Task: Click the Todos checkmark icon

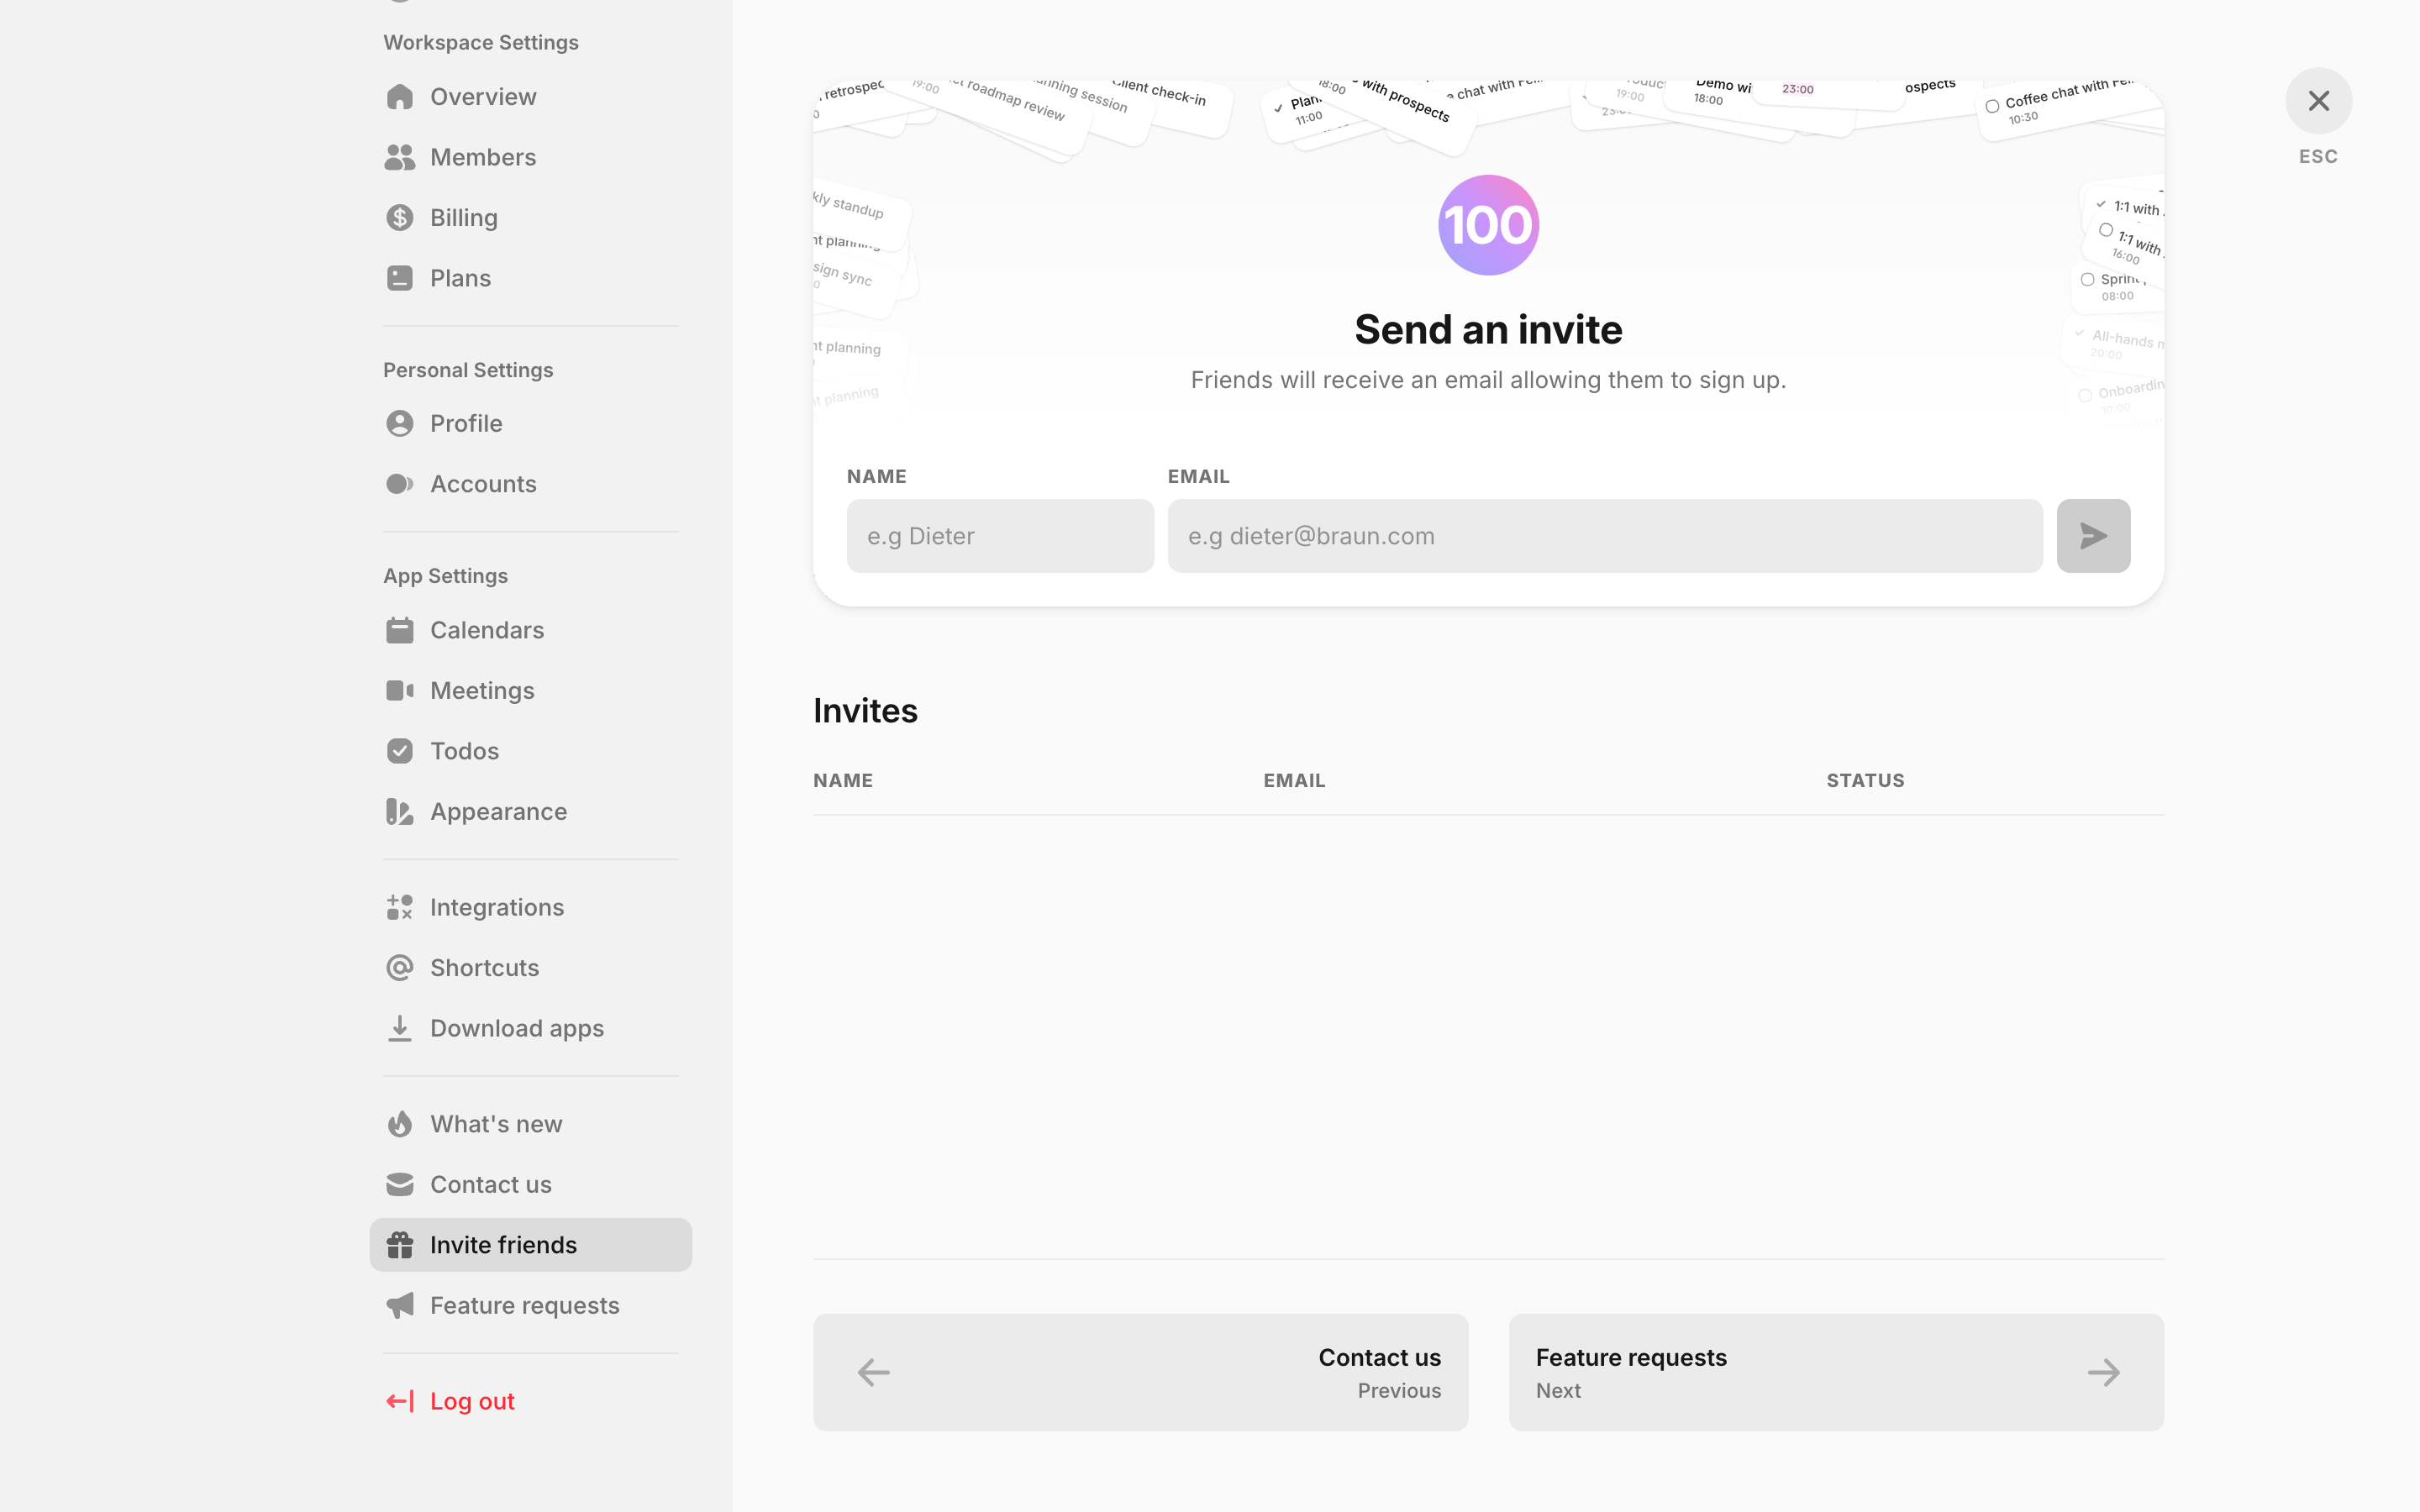Action: 399,751
